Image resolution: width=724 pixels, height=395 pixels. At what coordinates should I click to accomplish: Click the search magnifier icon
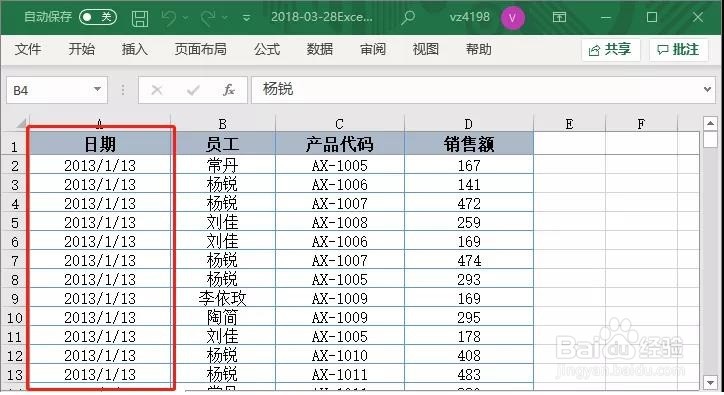point(408,18)
